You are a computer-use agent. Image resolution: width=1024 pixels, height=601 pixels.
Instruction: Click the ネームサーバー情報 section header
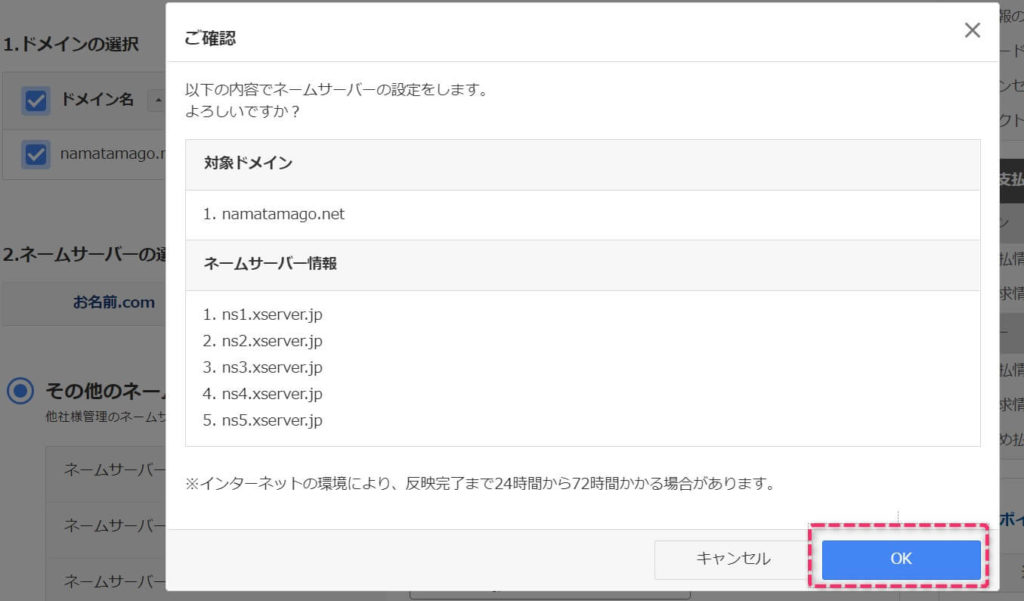pyautogui.click(x=583, y=265)
